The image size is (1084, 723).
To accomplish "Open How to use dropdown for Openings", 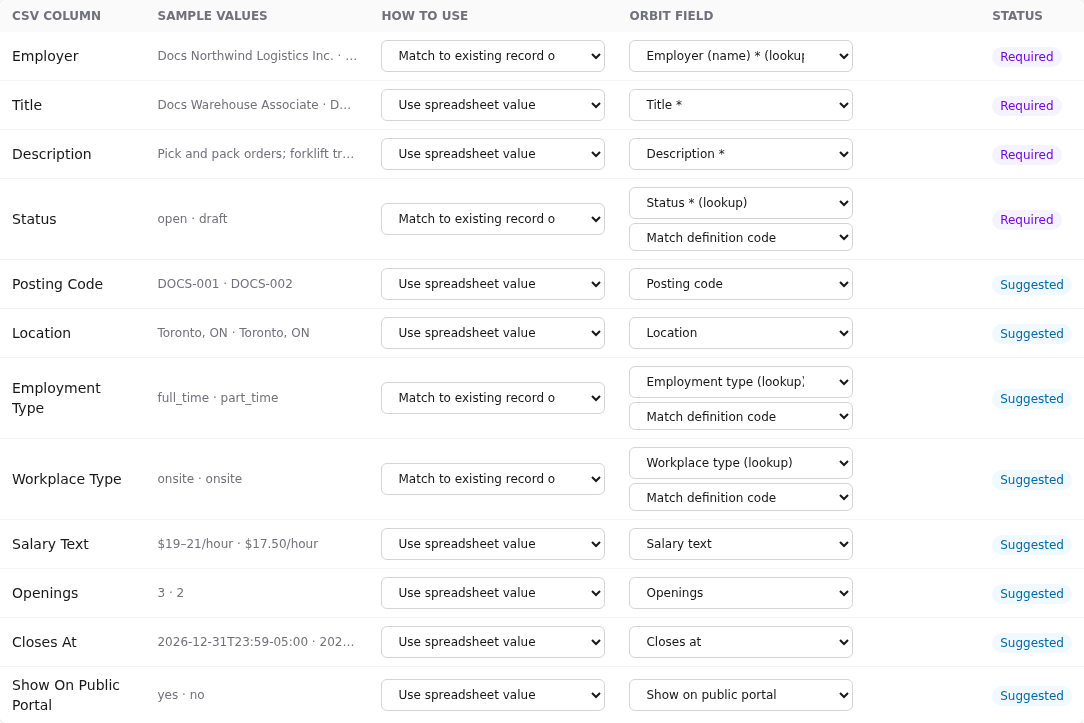I will [493, 593].
